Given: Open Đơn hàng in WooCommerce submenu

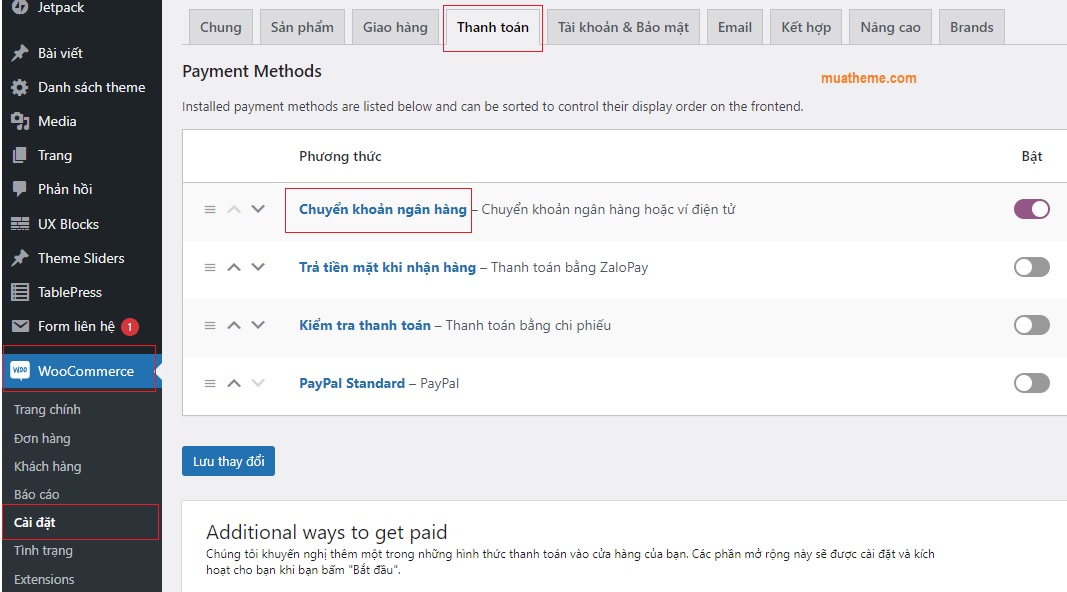Looking at the screenshot, I should pyautogui.click(x=42, y=438).
